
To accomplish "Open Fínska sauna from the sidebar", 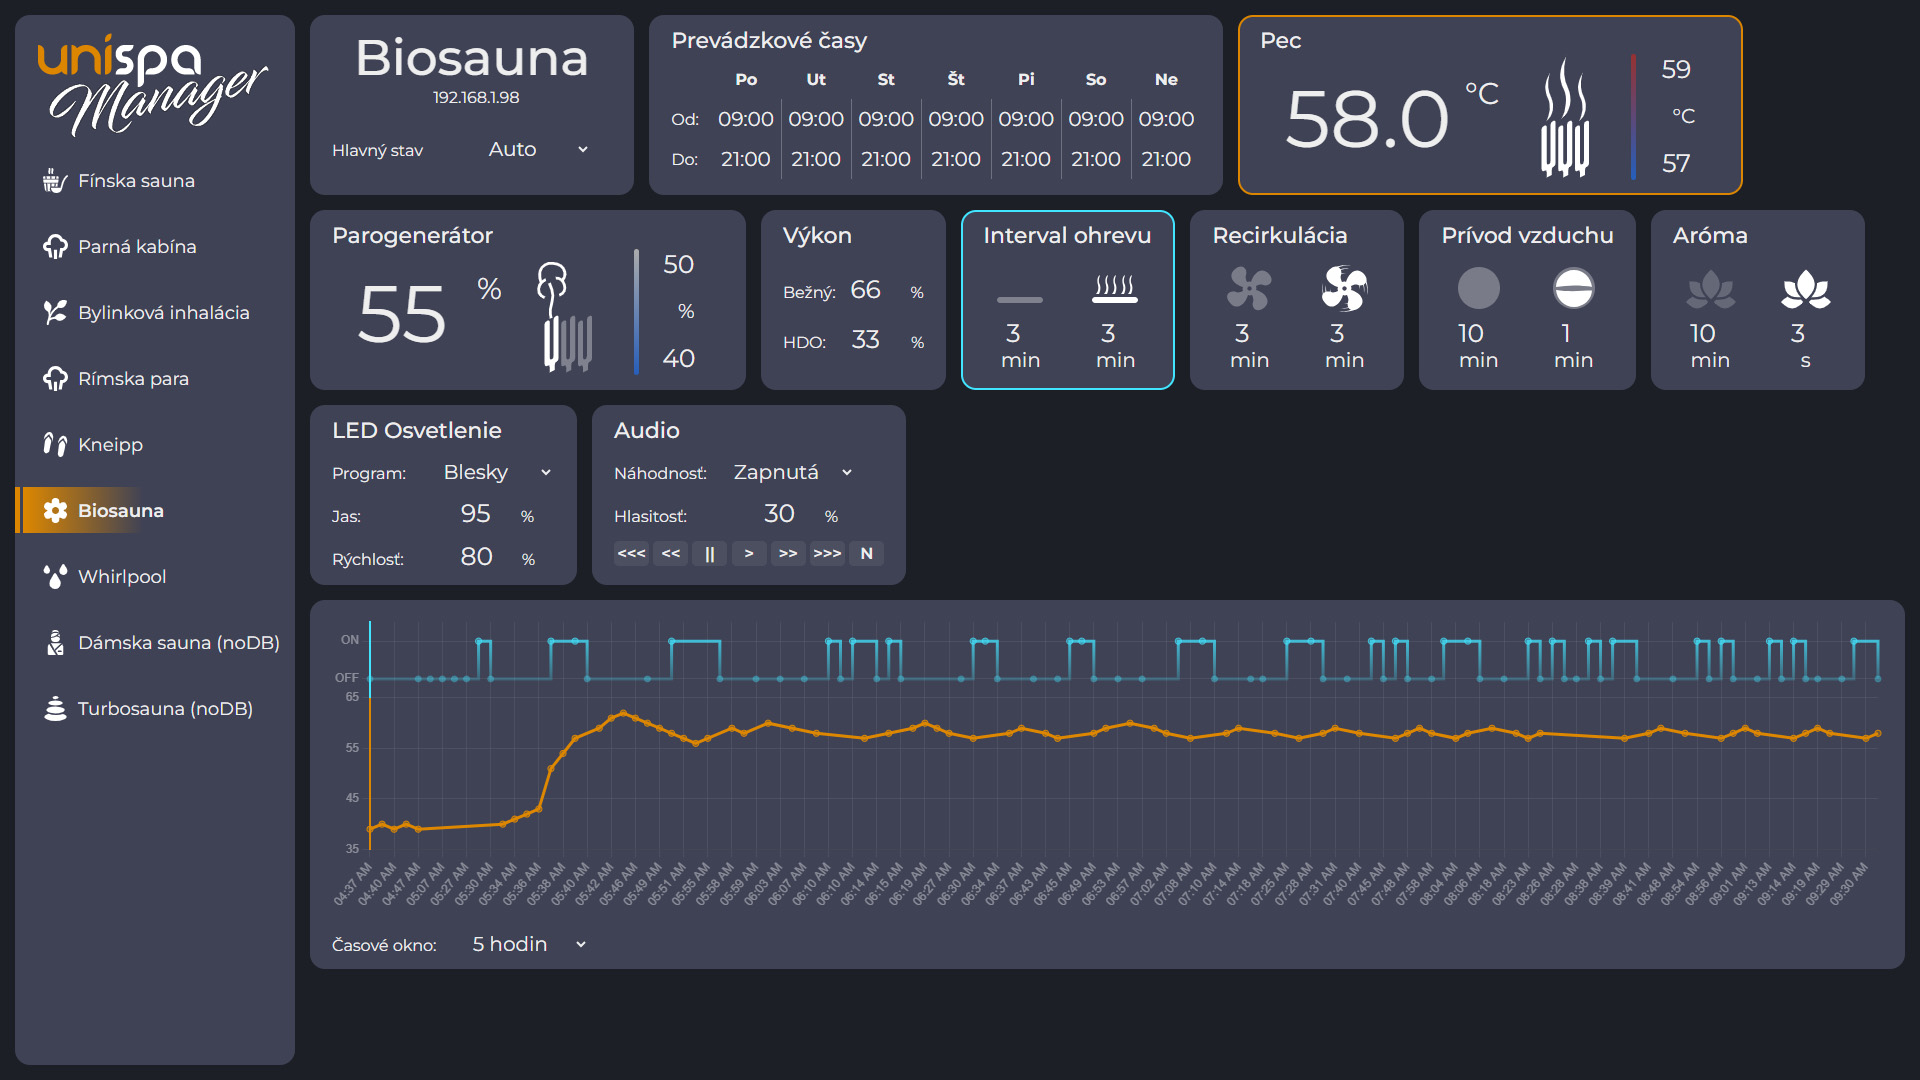I will click(x=155, y=181).
